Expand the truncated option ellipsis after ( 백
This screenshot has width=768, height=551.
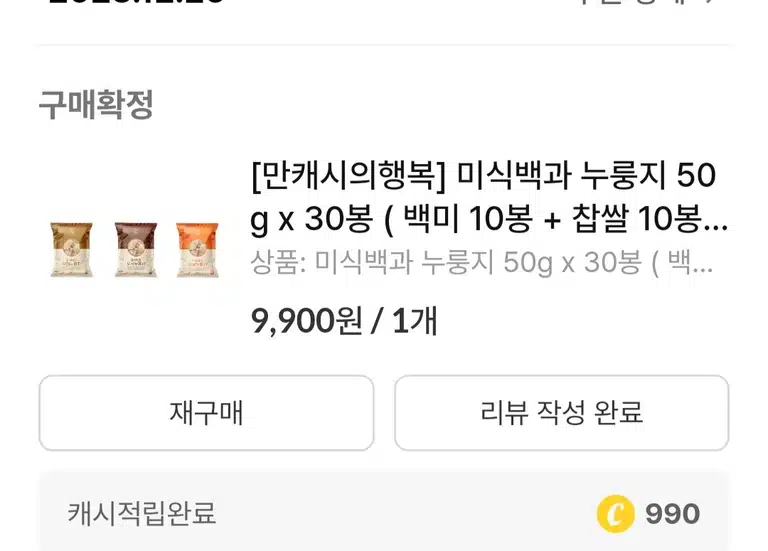coord(703,263)
